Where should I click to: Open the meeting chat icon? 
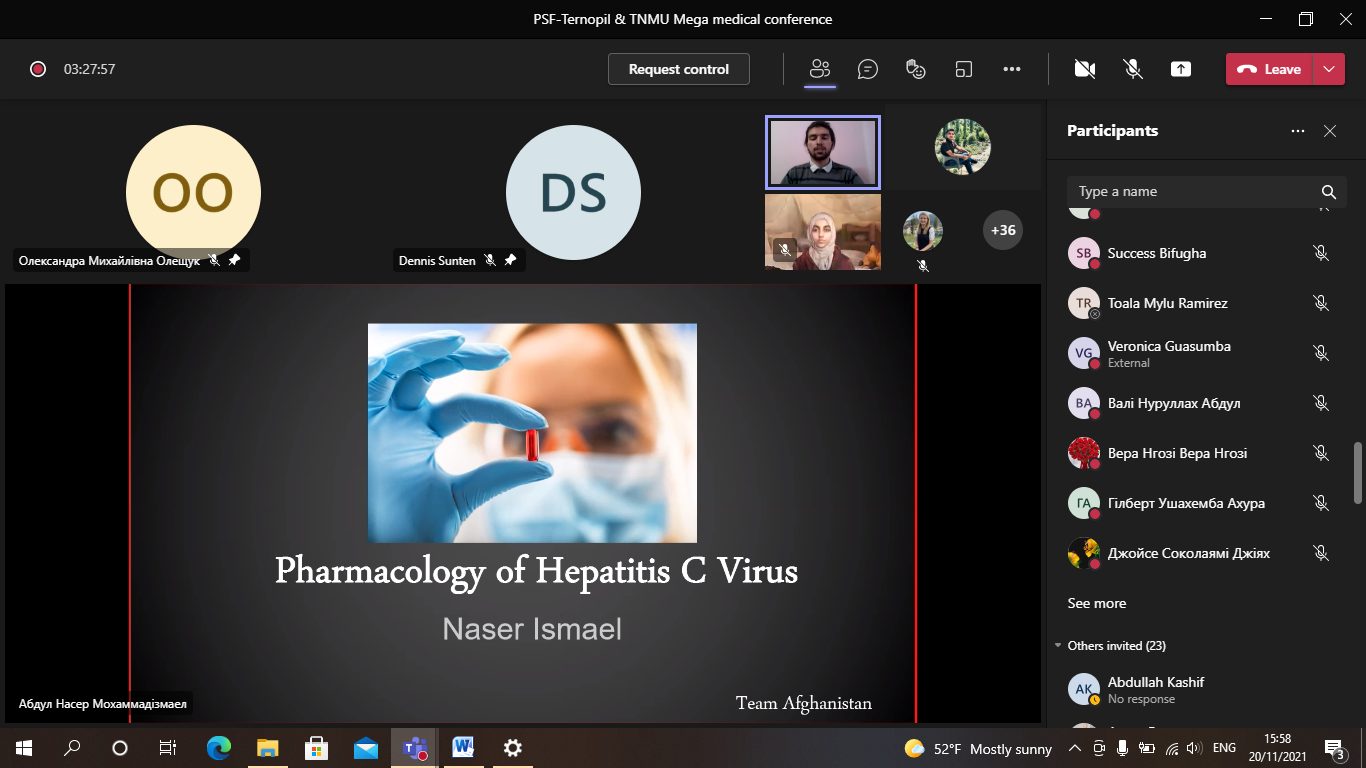(x=868, y=69)
